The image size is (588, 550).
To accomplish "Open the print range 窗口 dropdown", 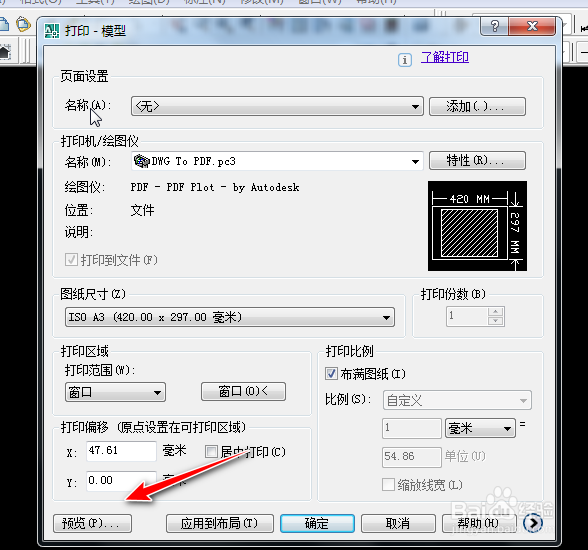I will pos(116,392).
